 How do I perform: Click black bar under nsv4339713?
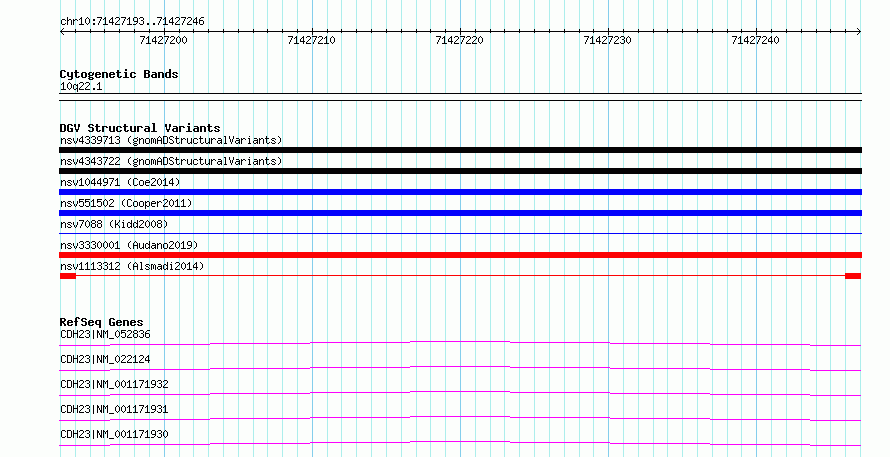click(x=460, y=150)
